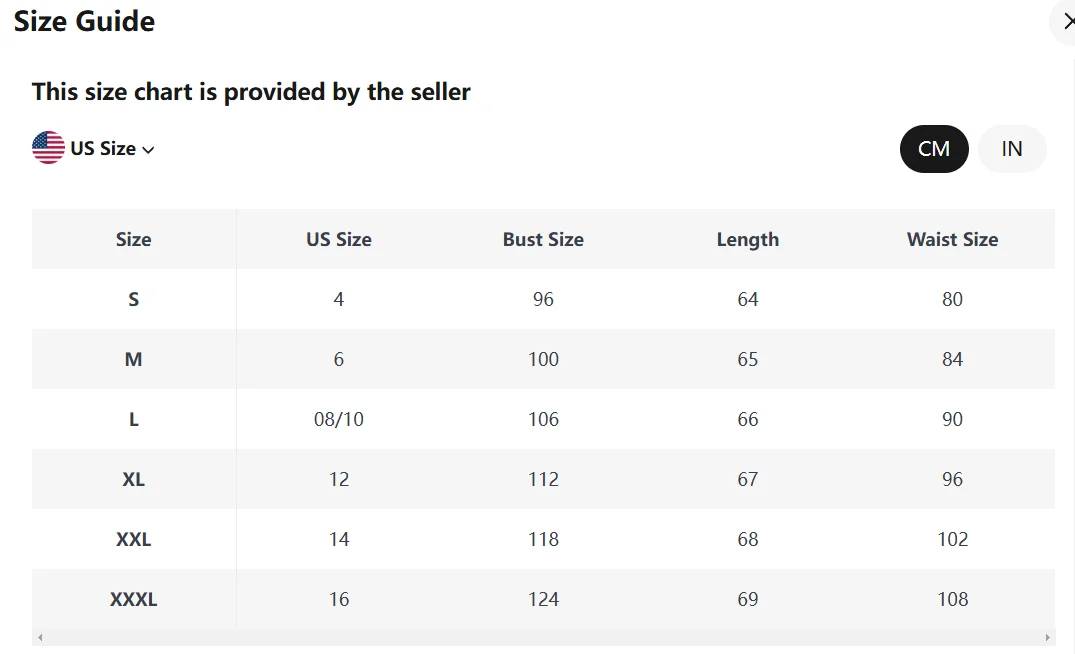
Task: Click the Bust Size column header
Action: pyautogui.click(x=543, y=239)
